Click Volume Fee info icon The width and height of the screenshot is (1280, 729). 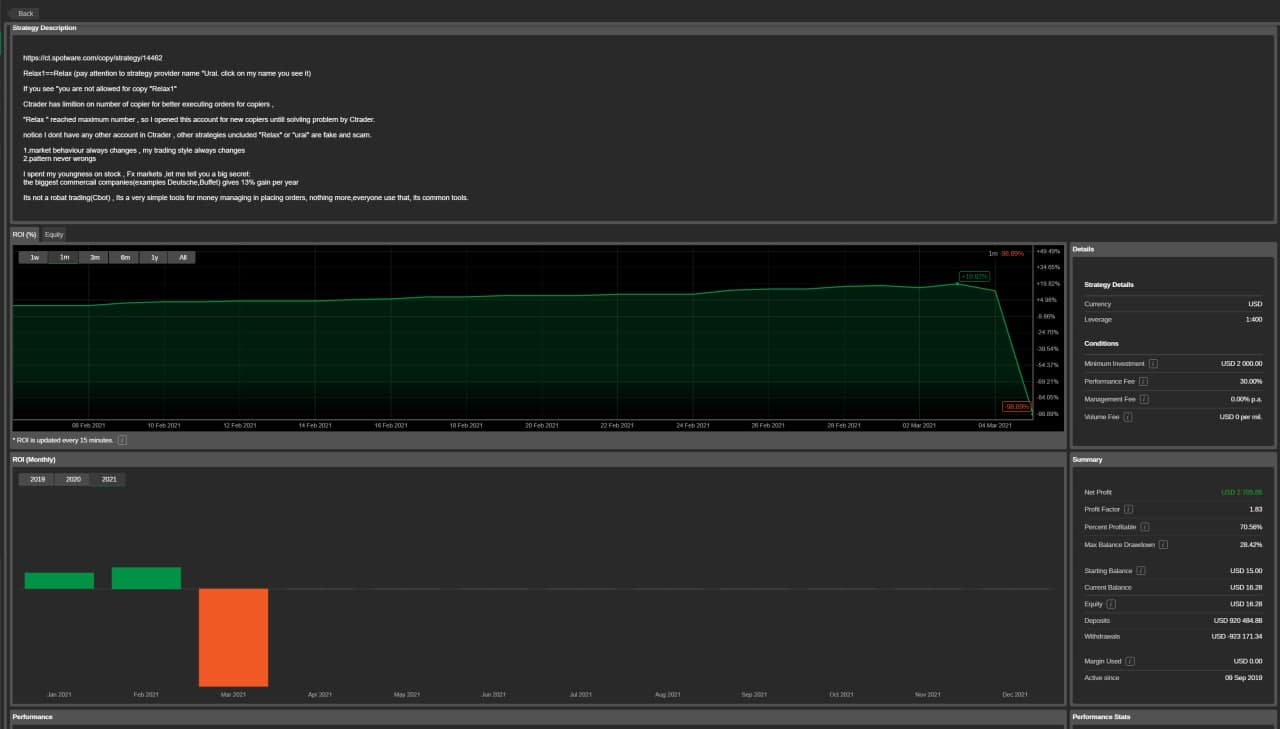click(1127, 417)
